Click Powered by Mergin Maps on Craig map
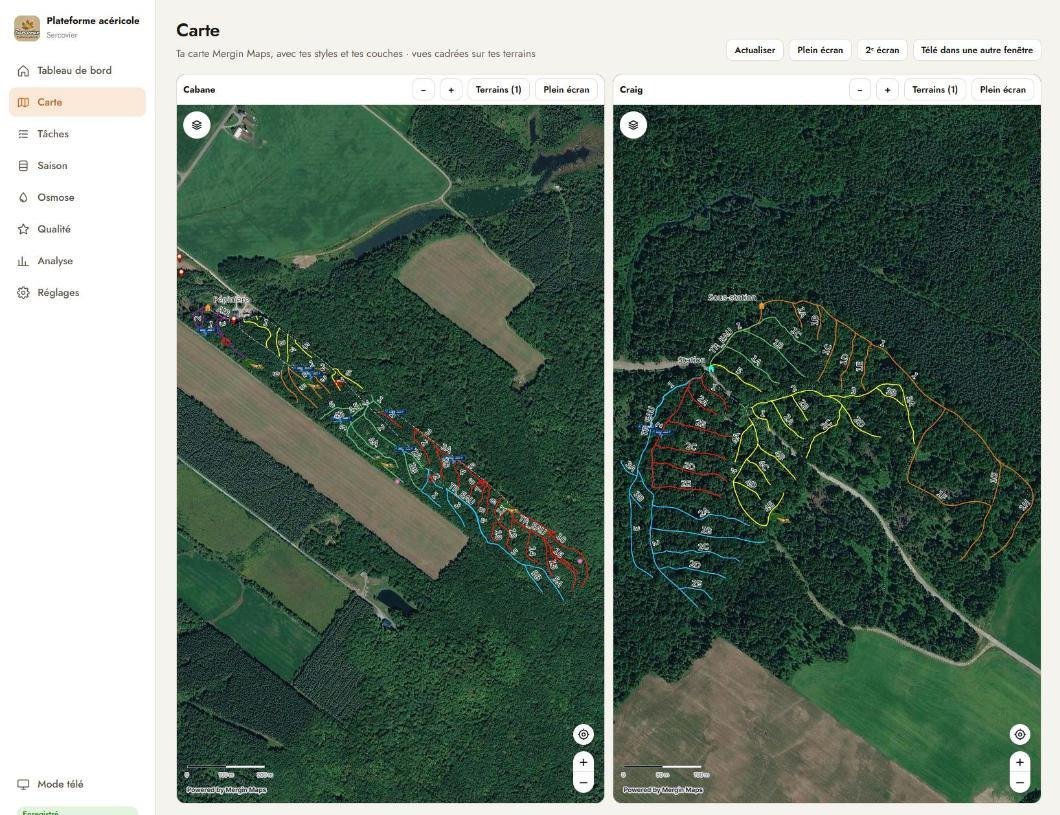 pyautogui.click(x=663, y=790)
